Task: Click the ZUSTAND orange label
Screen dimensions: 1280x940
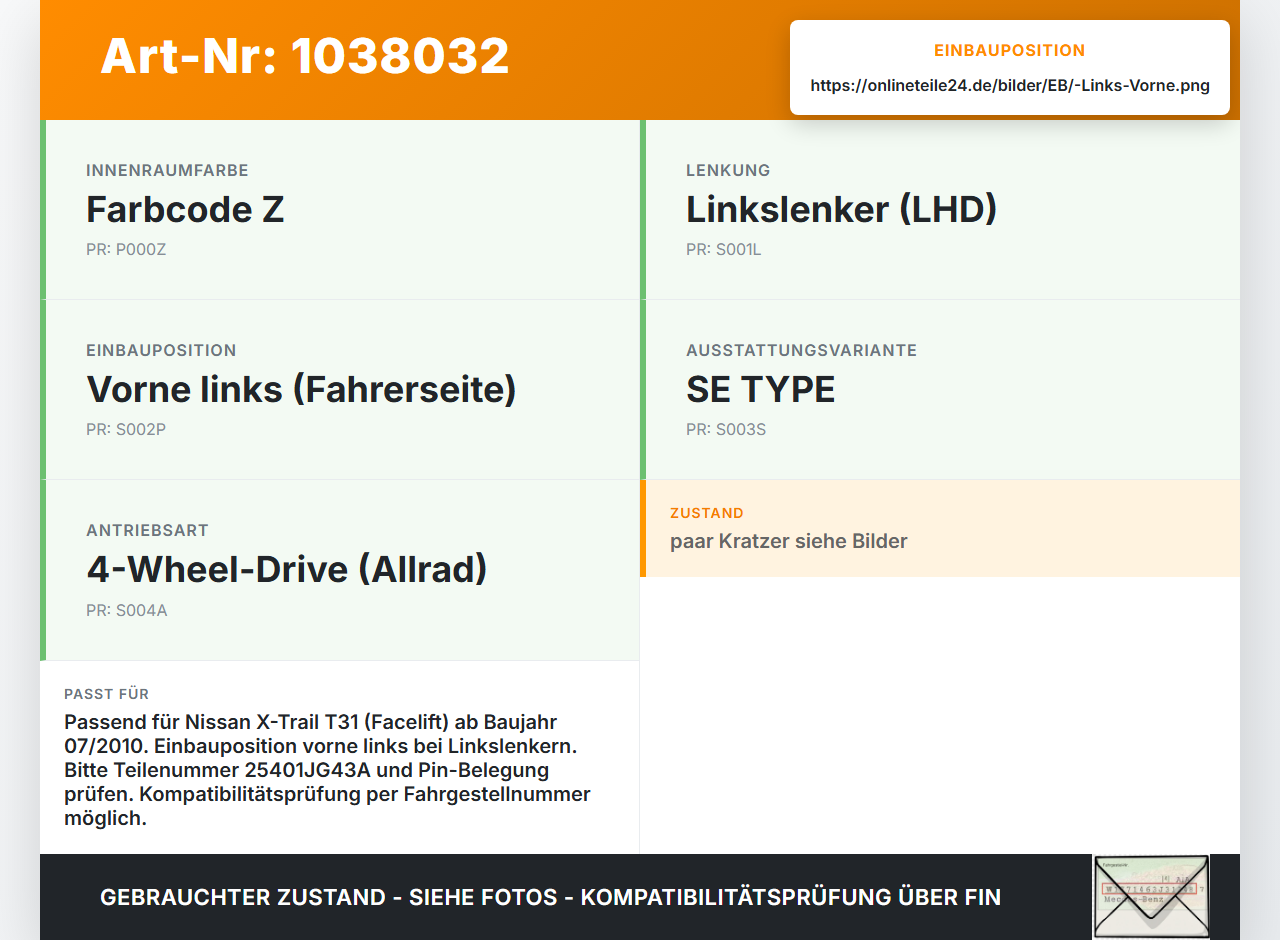Action: click(x=707, y=513)
